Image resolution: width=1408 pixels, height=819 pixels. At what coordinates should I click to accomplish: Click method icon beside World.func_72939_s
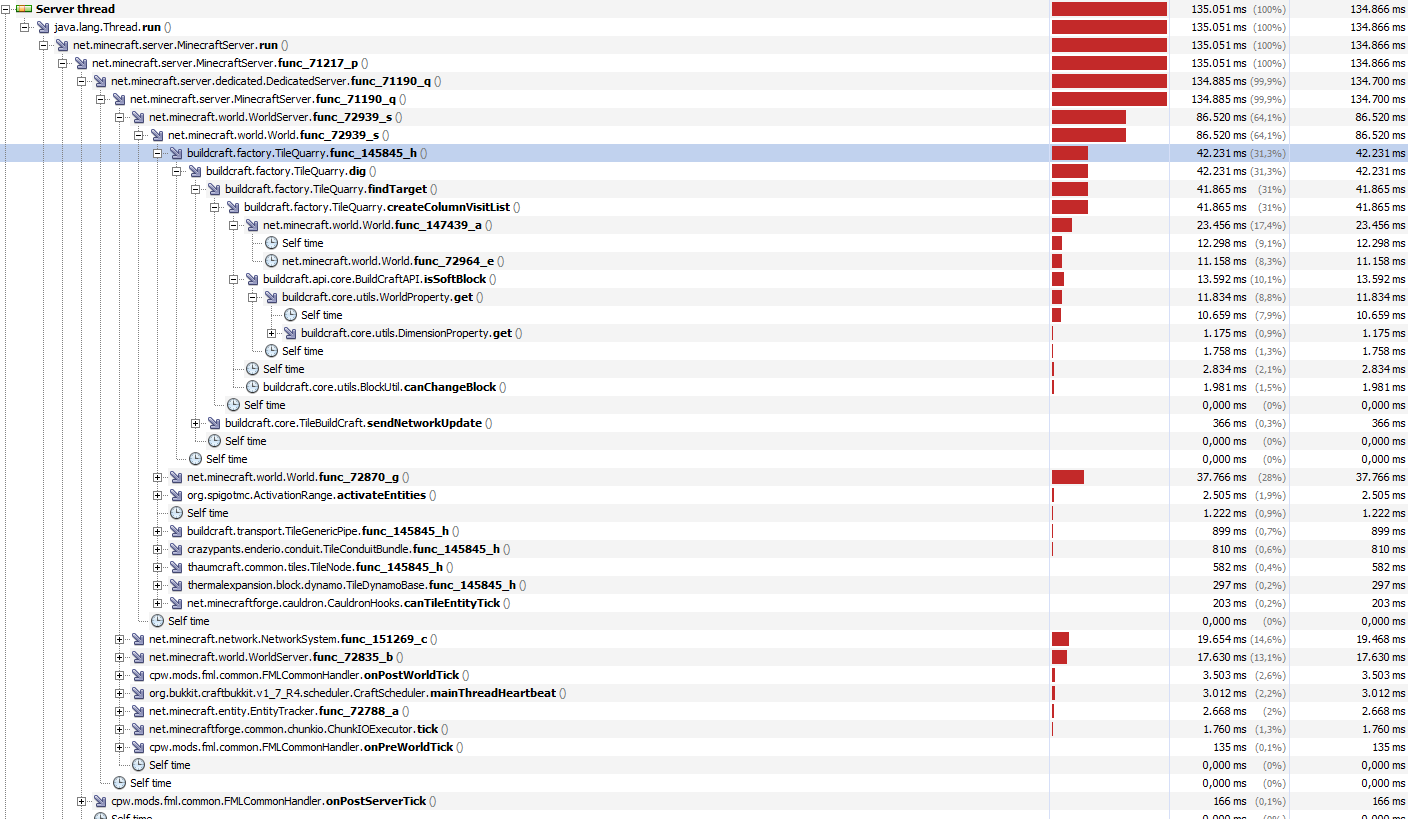(x=157, y=135)
